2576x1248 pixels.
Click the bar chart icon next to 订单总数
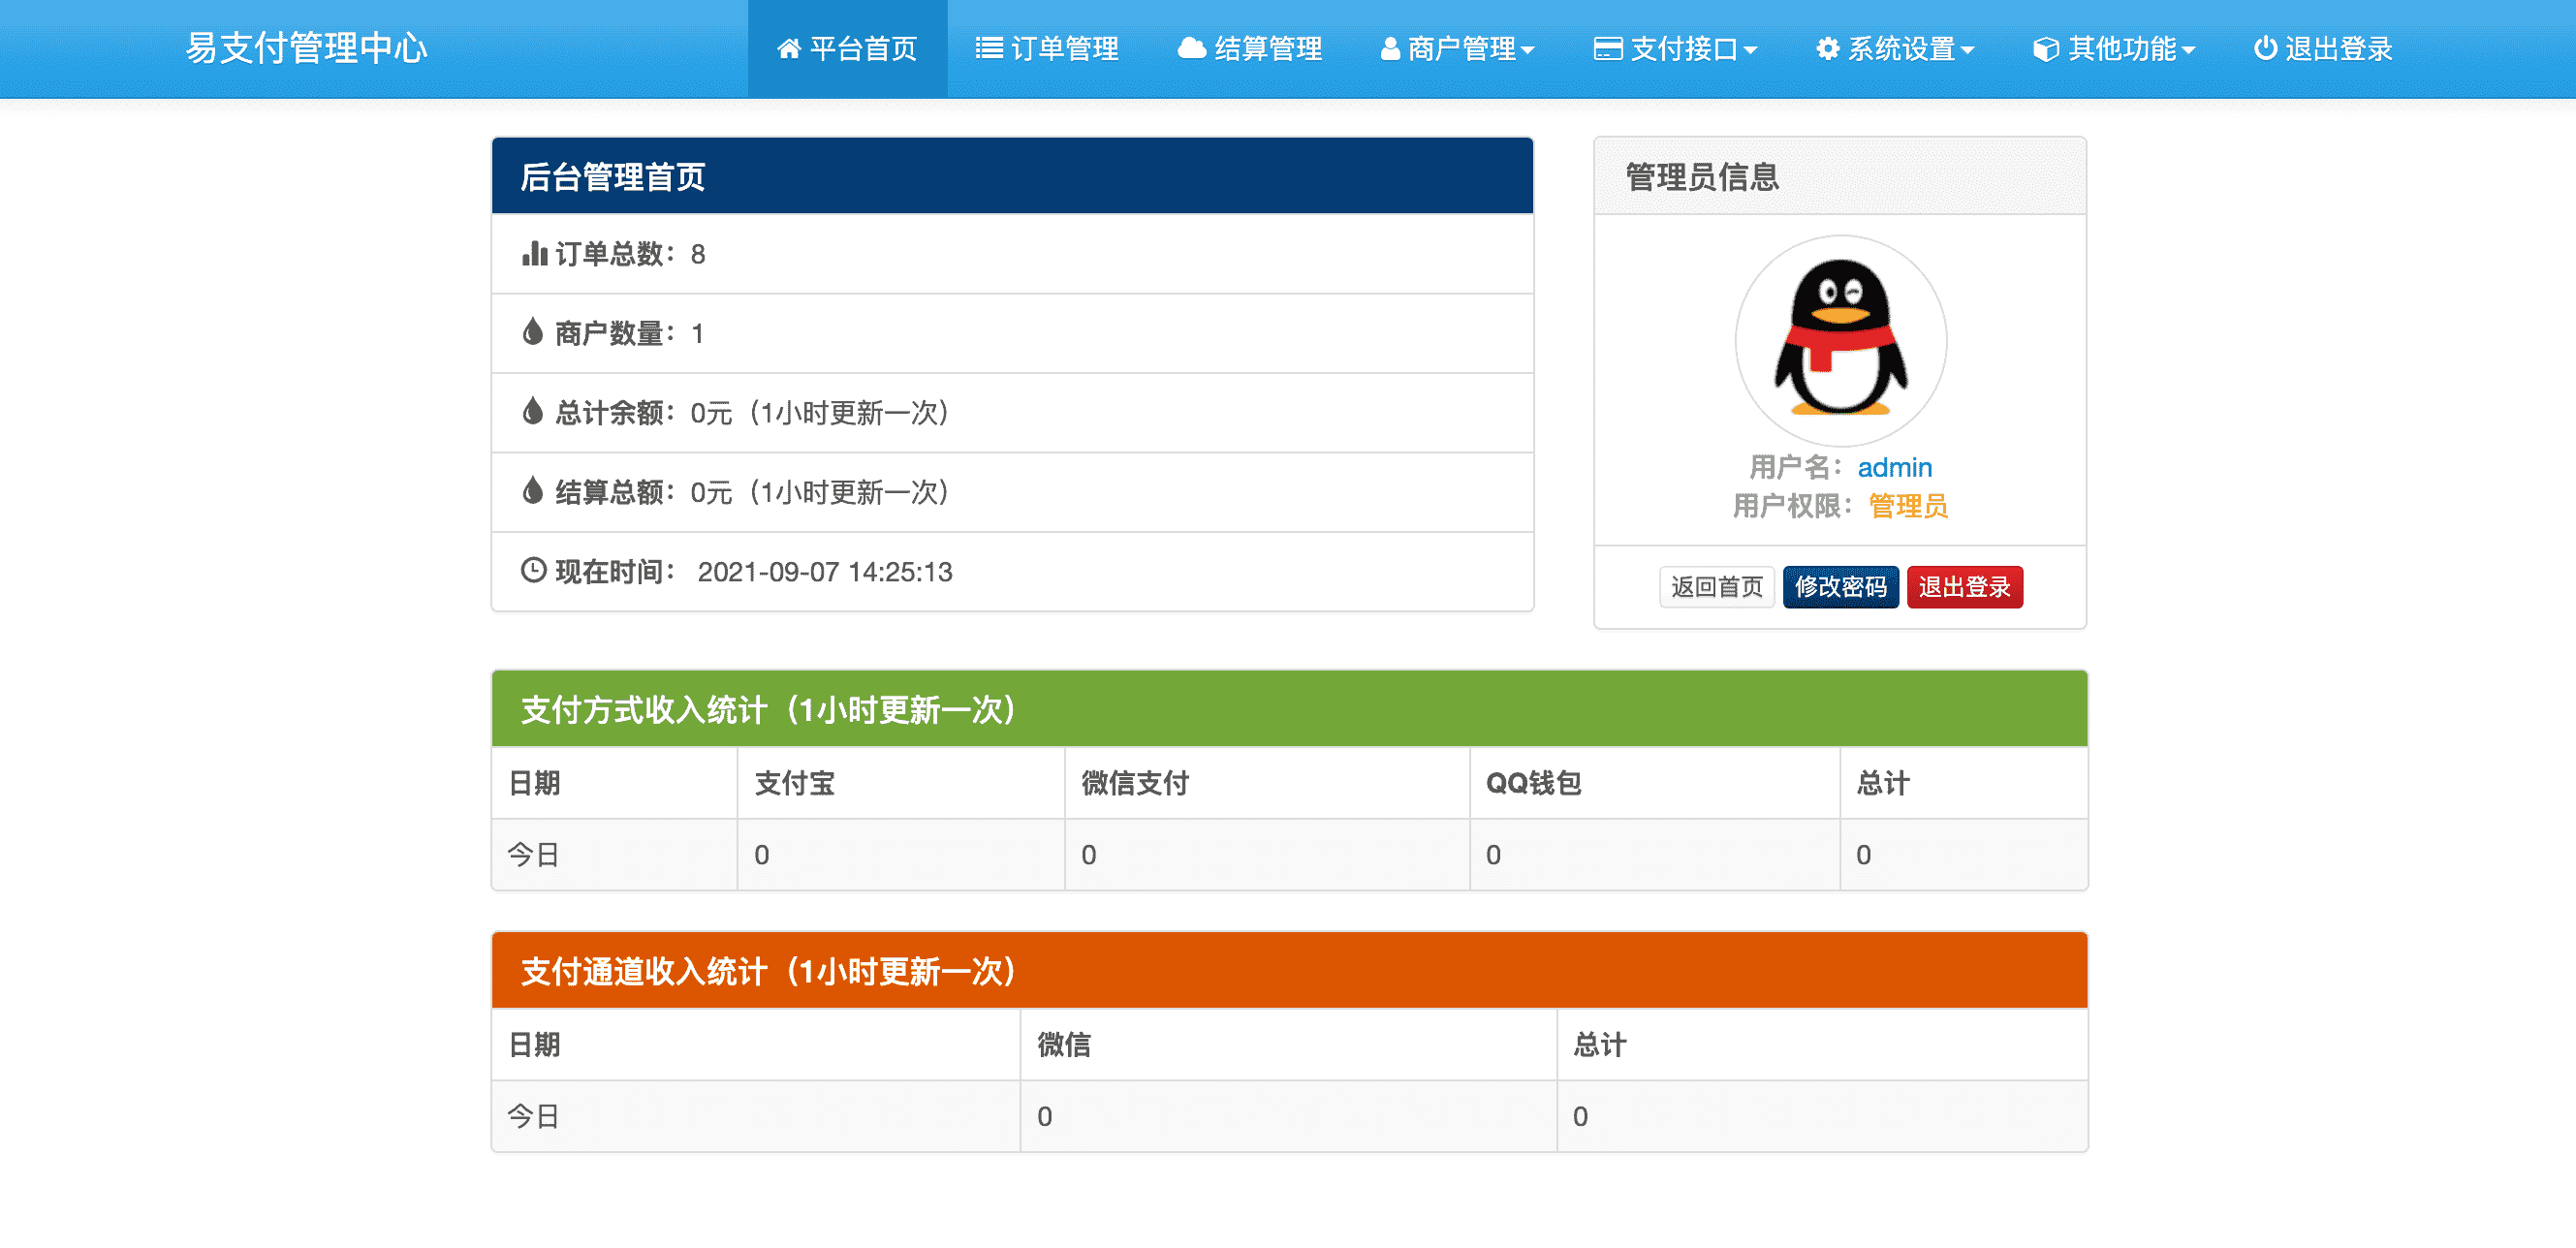point(534,253)
